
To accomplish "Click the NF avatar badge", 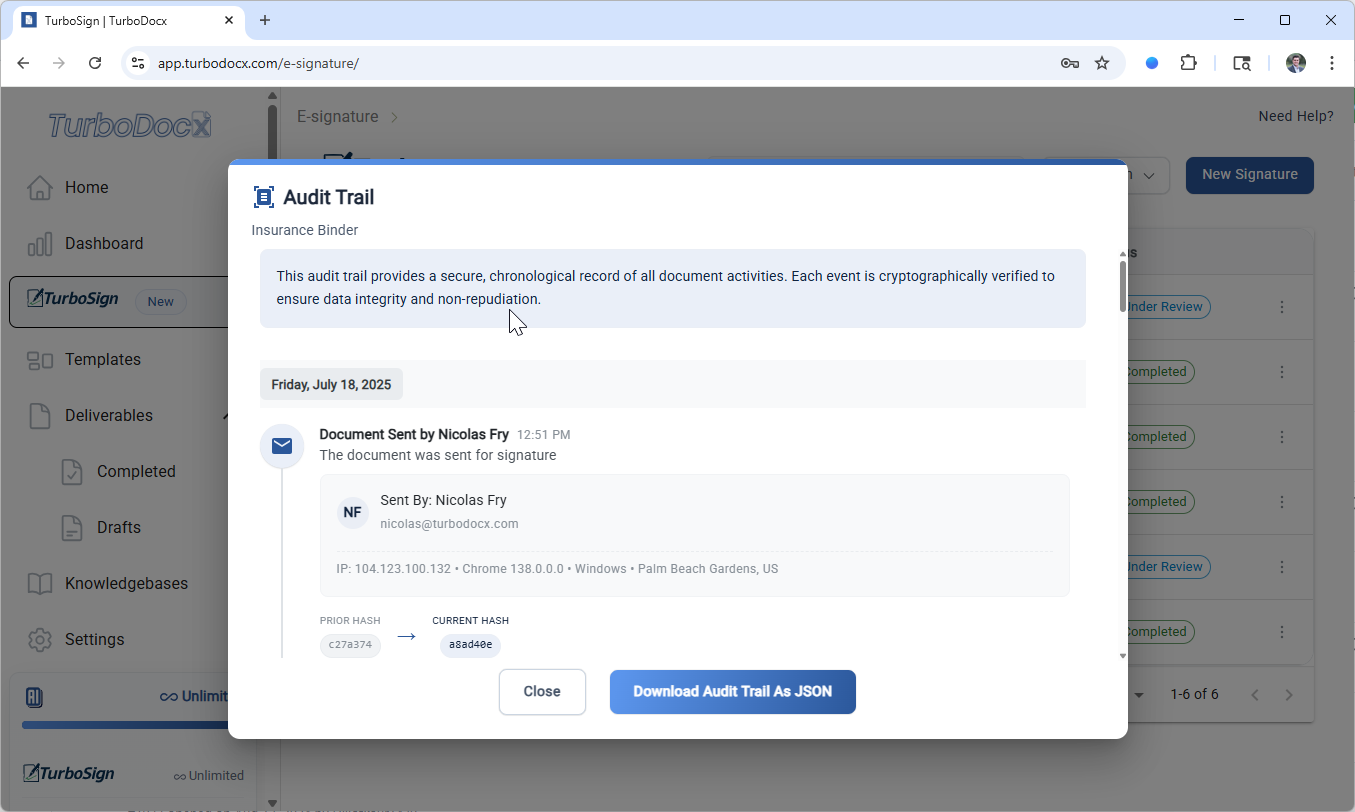I will point(352,512).
